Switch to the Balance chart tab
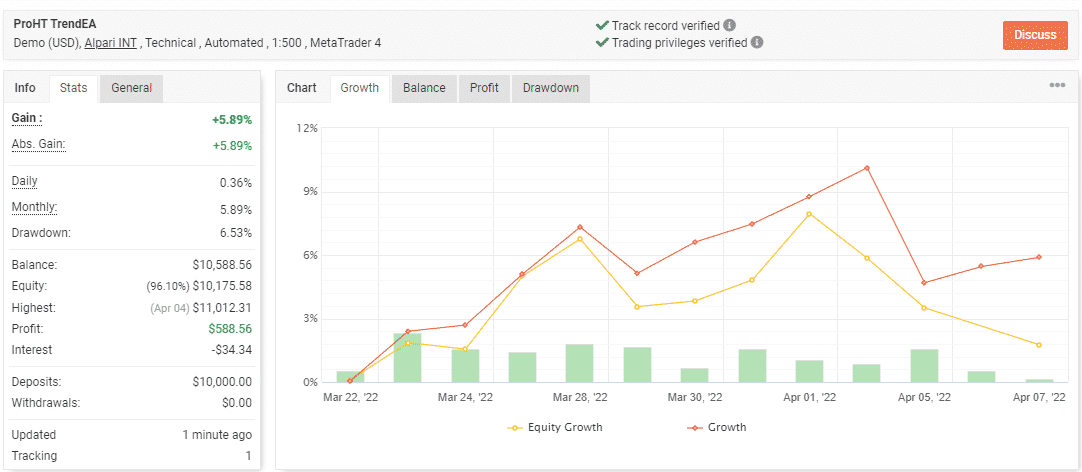 424,88
